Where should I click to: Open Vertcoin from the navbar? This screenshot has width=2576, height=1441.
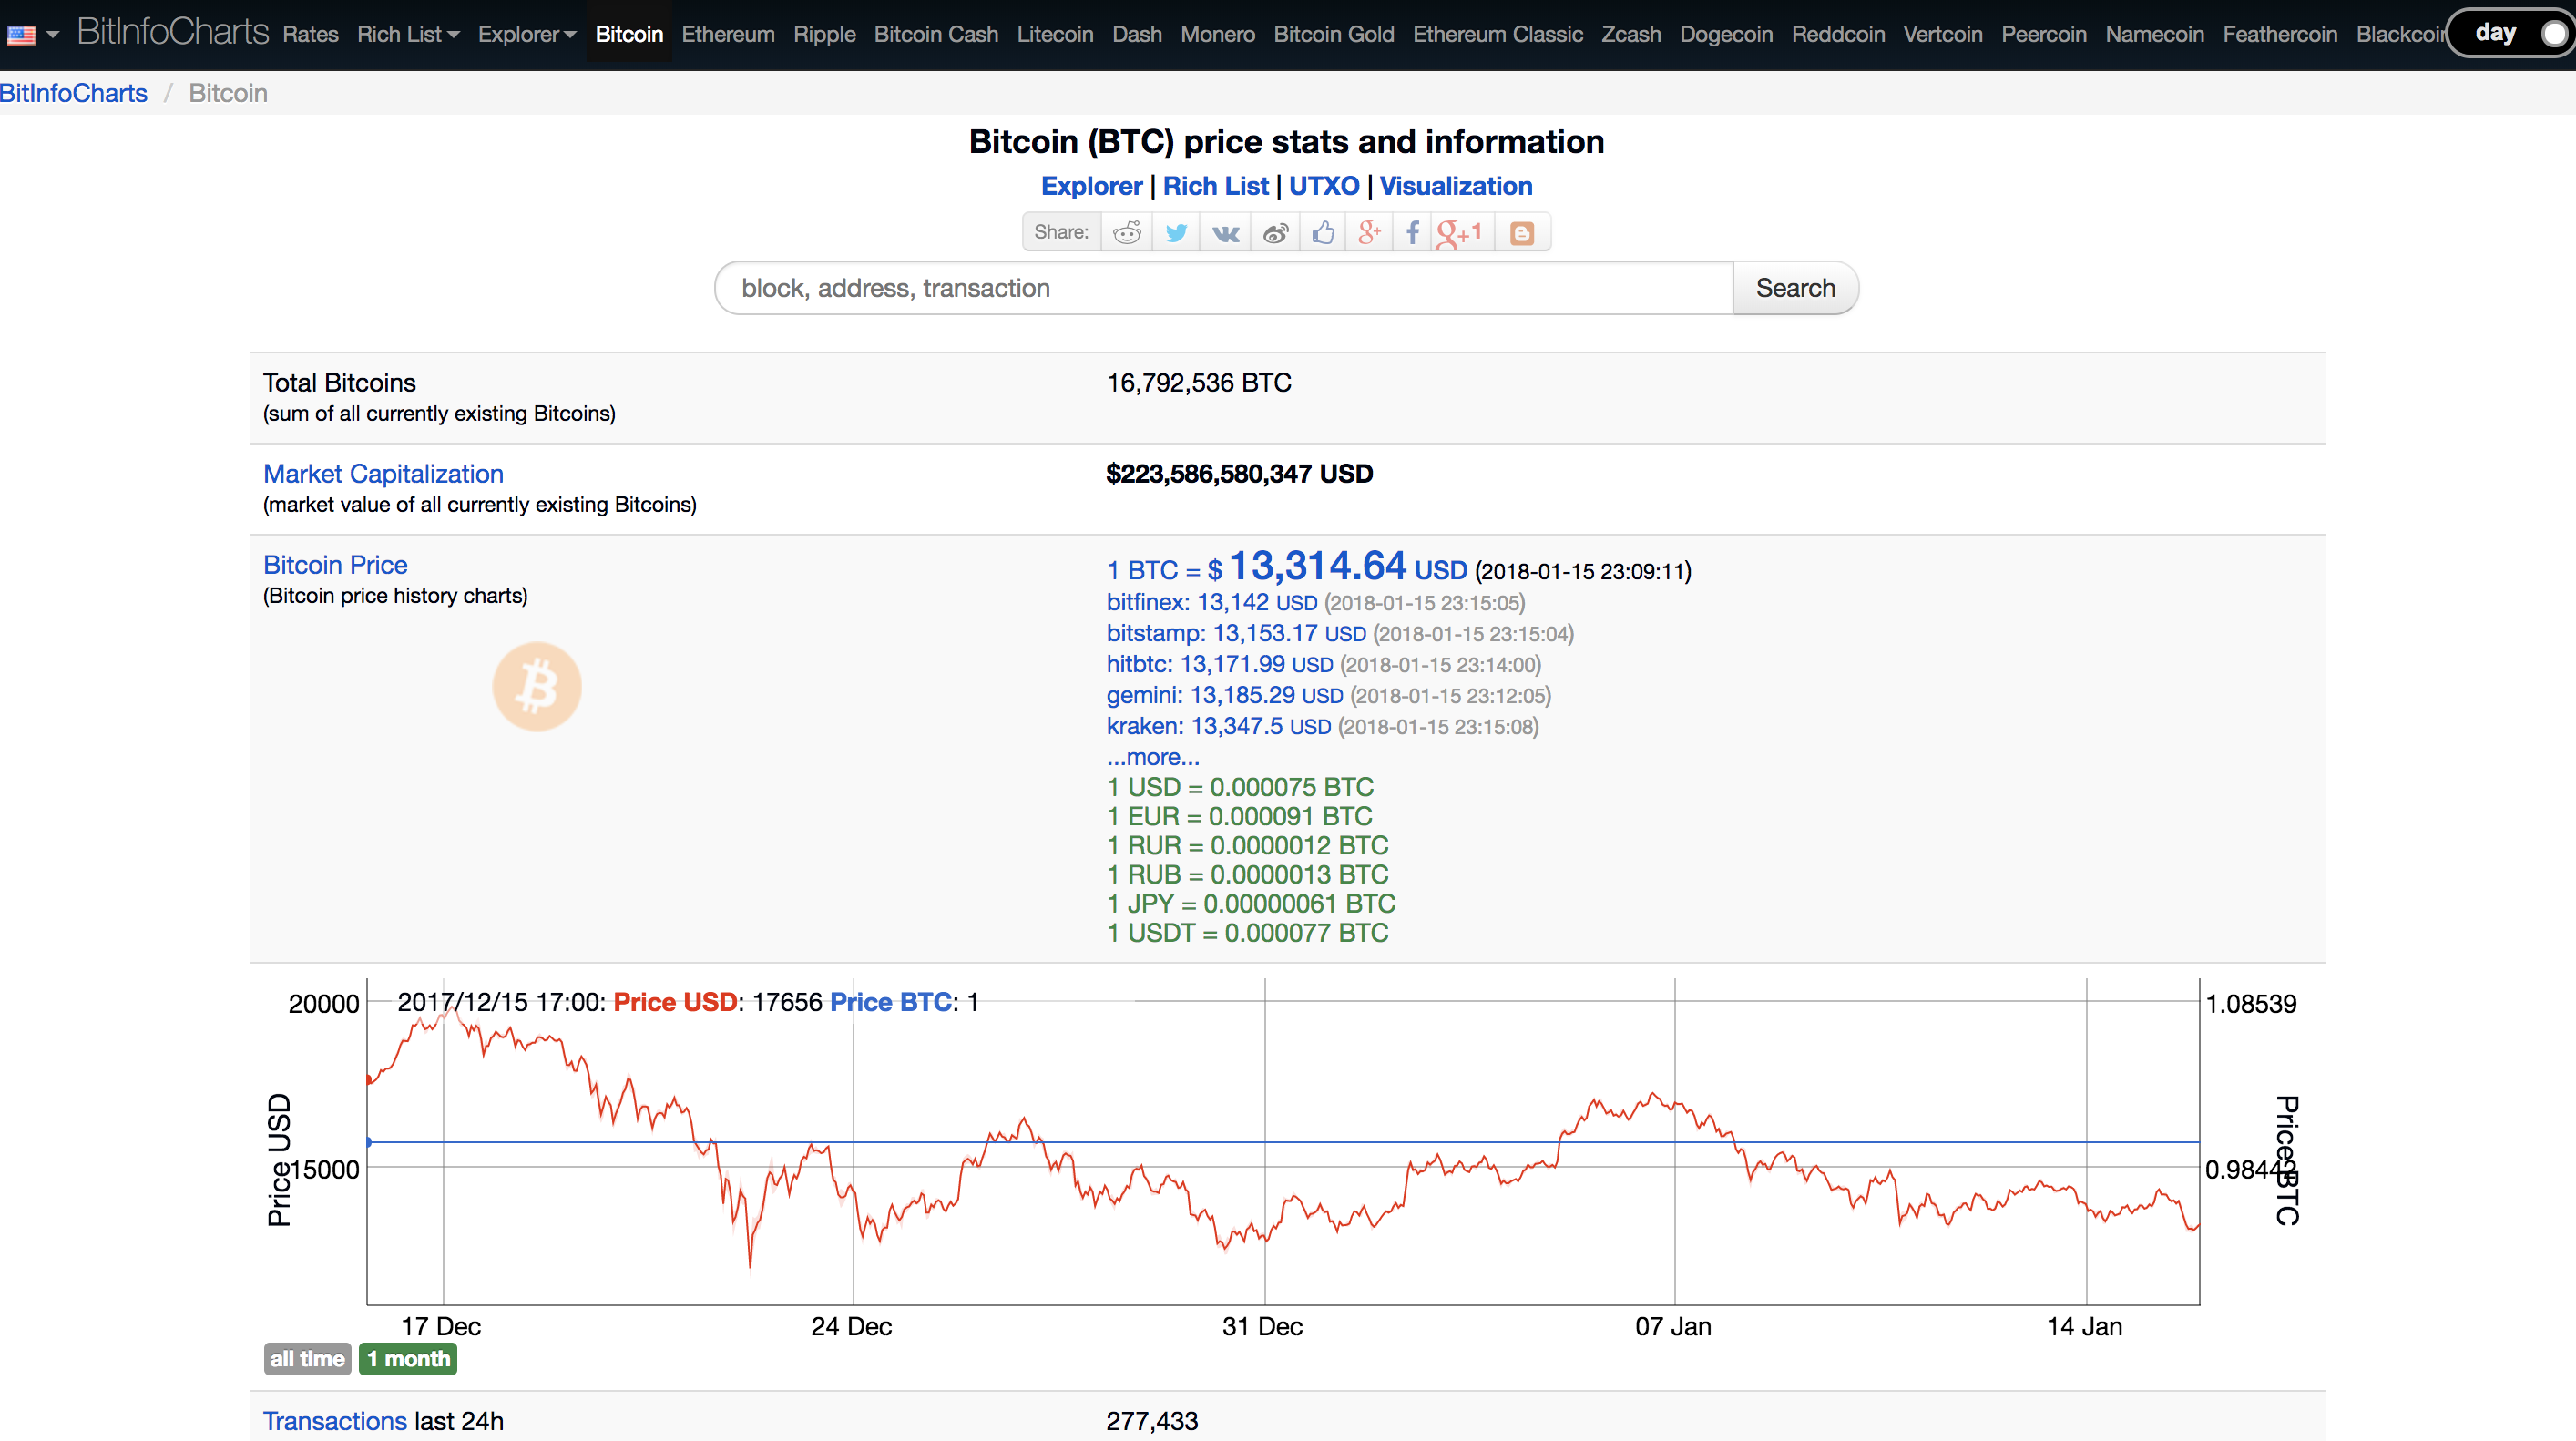(1943, 34)
